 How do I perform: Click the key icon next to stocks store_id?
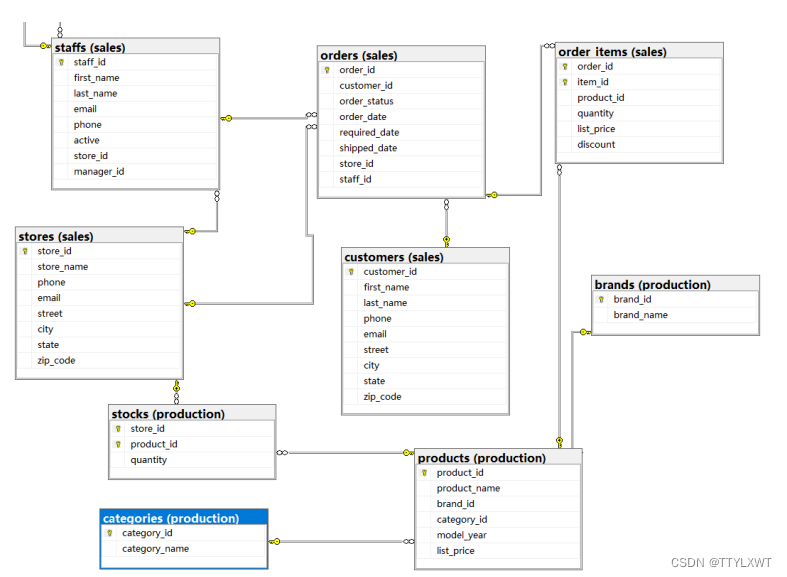point(118,429)
